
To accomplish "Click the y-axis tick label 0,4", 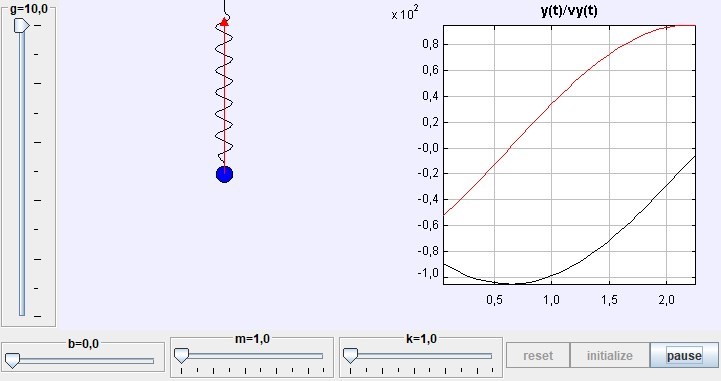I will point(430,96).
